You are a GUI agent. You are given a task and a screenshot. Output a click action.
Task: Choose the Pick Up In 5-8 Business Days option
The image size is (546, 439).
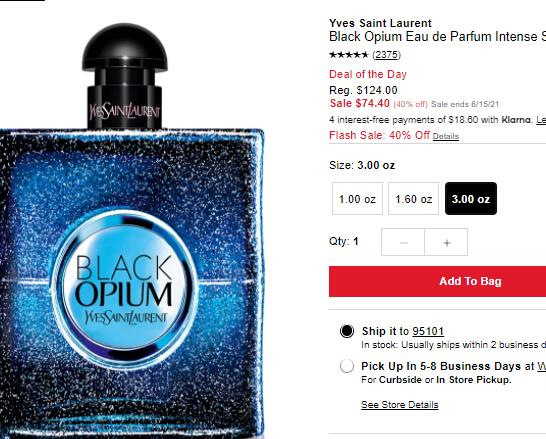347,366
